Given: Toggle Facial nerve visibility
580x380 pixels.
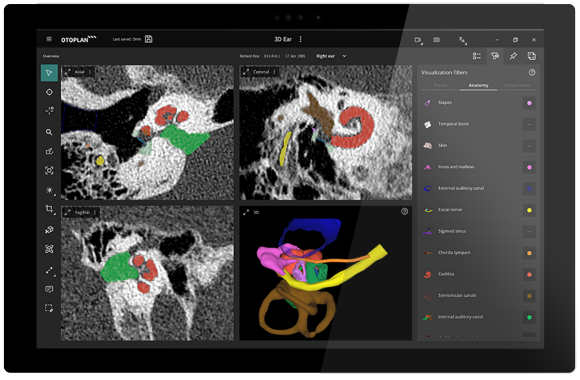Looking at the screenshot, I should point(529,210).
